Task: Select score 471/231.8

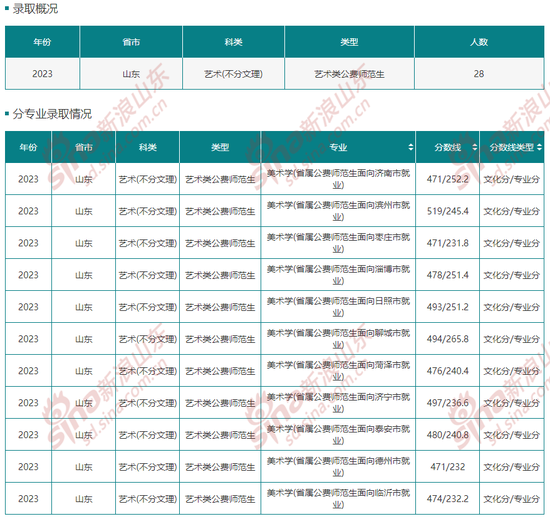Action: click(448, 243)
